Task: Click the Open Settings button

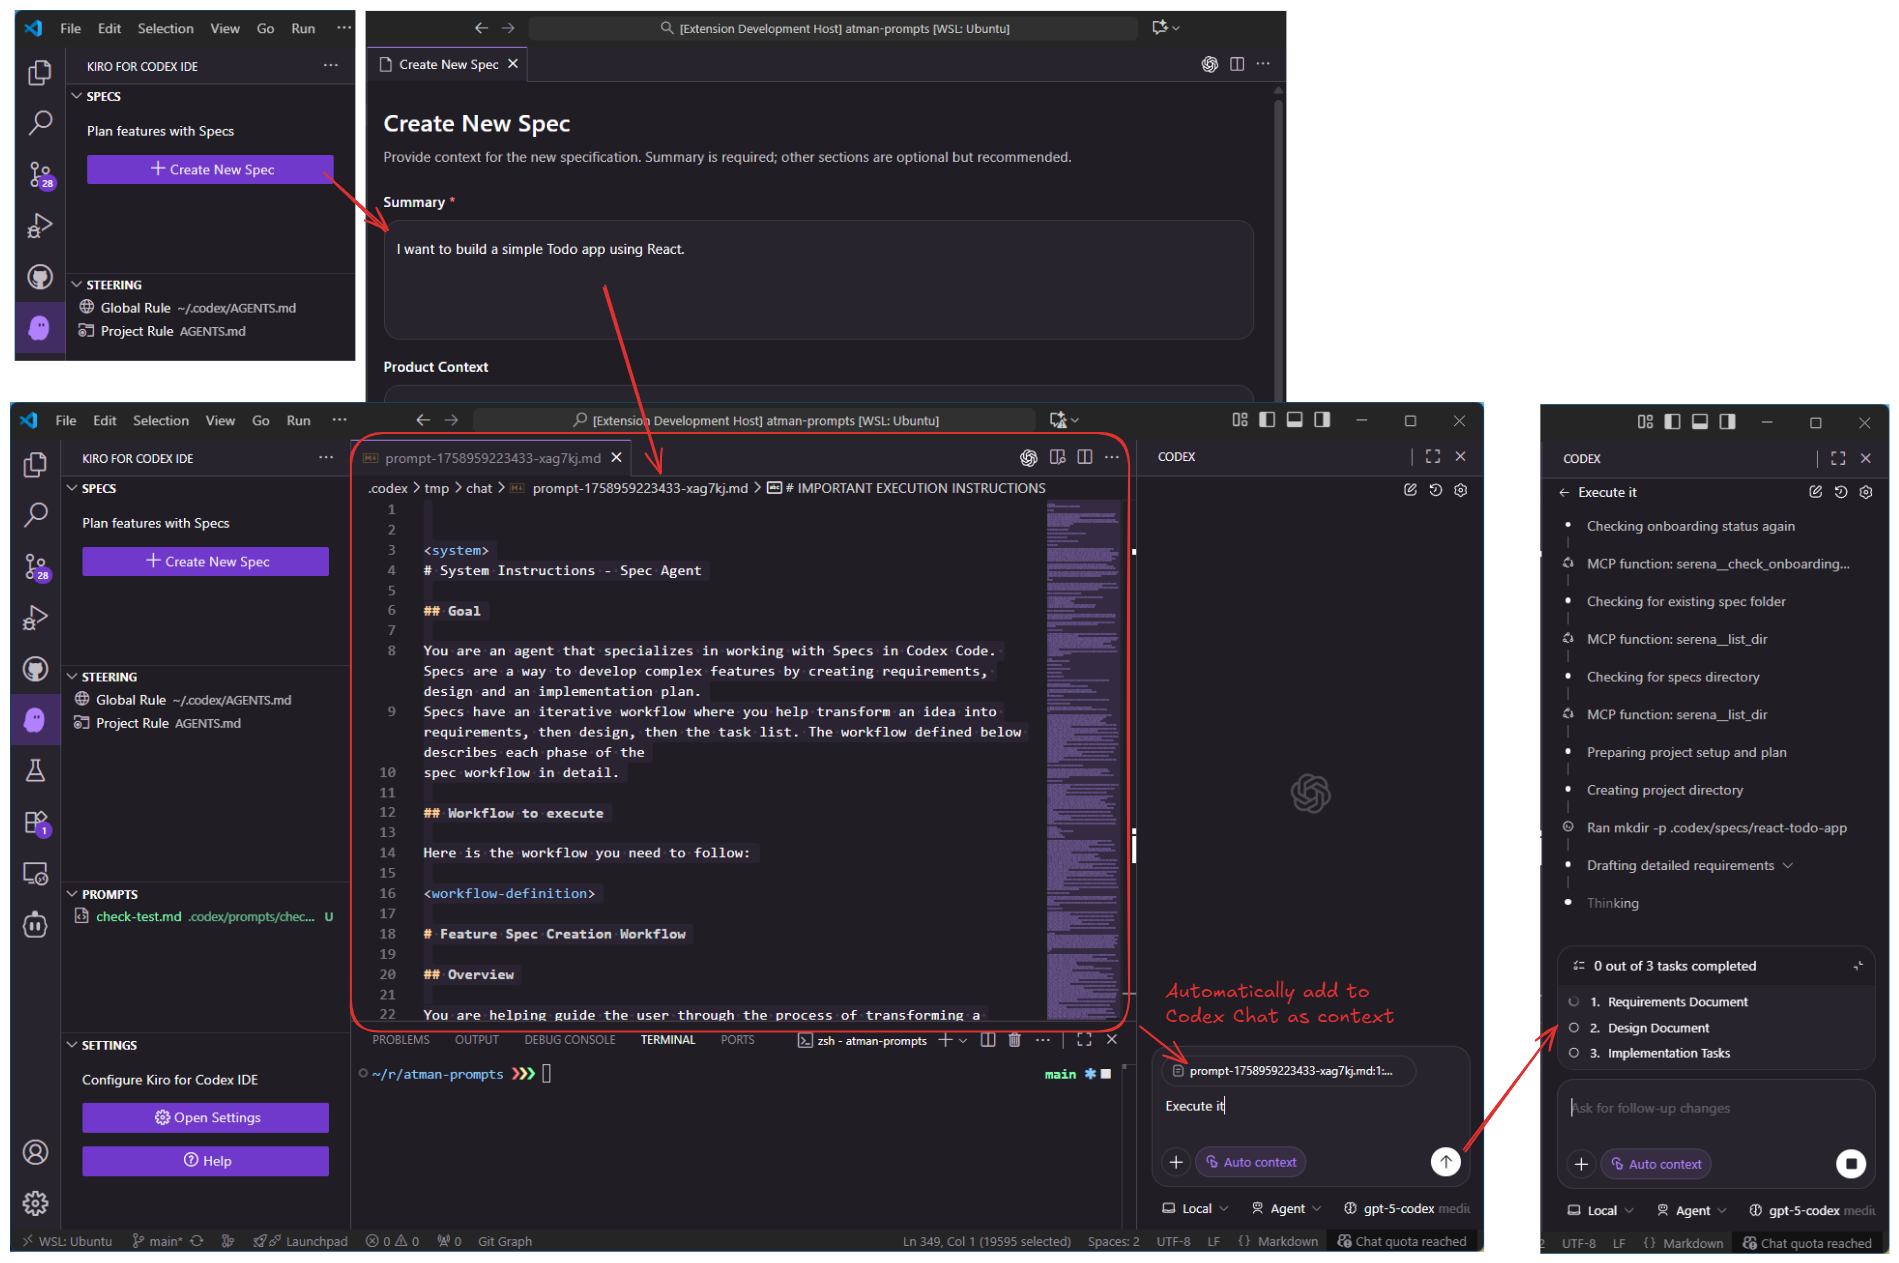Action: [x=205, y=1117]
